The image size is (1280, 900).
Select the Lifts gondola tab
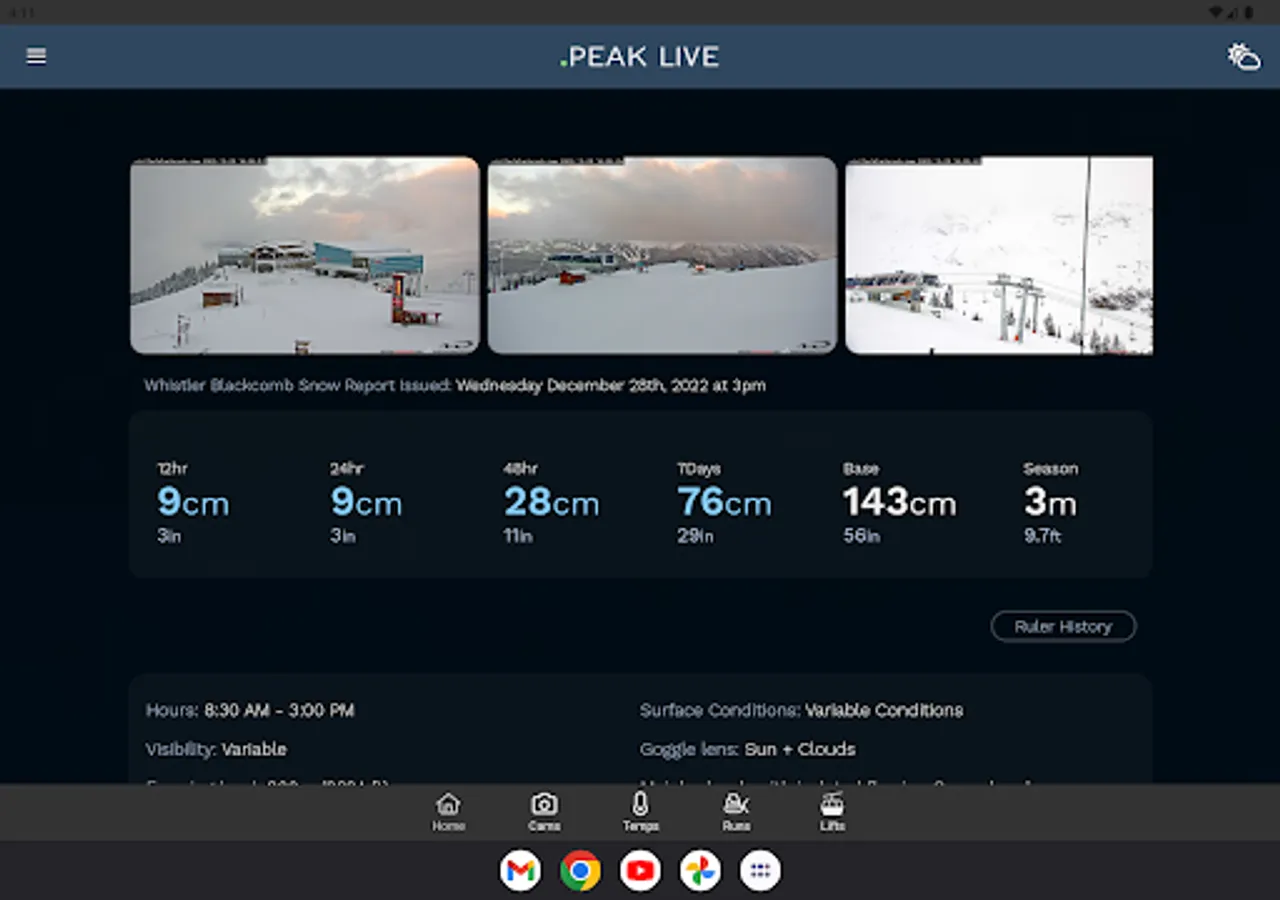(x=832, y=811)
